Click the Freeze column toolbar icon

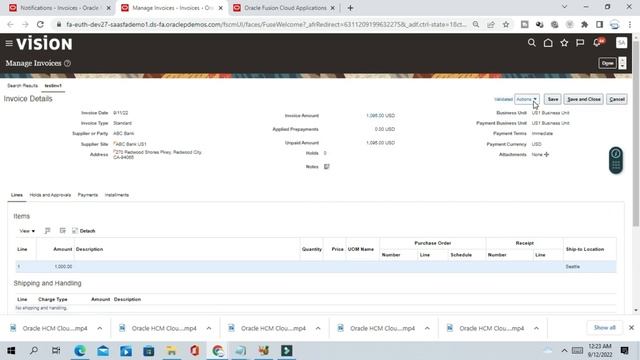(47, 231)
